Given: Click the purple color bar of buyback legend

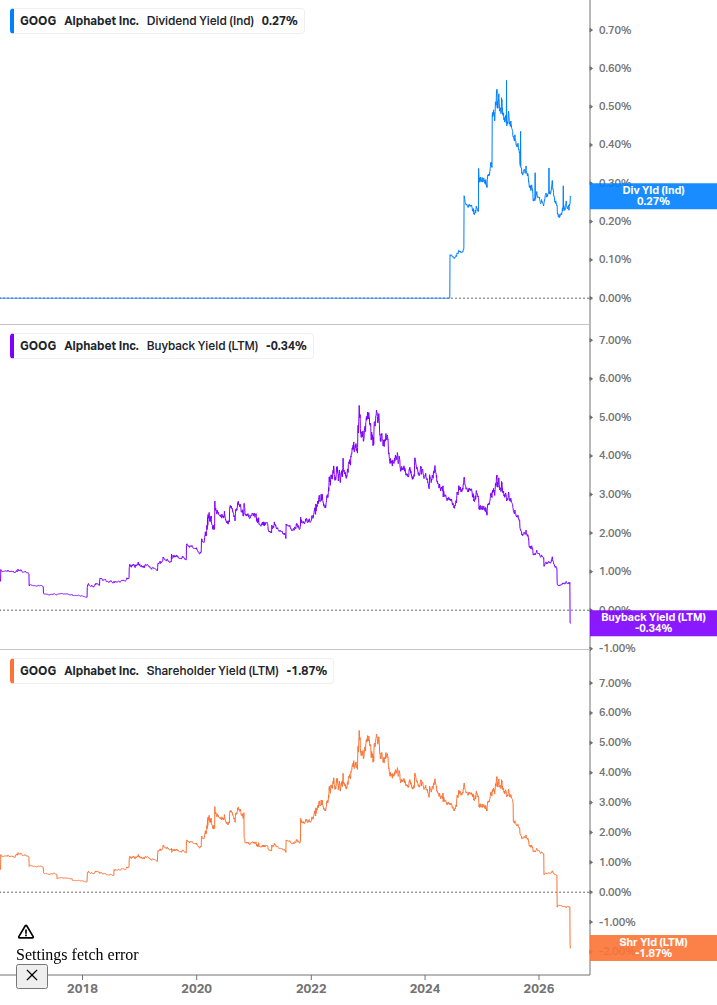Looking at the screenshot, I should 12,345.
